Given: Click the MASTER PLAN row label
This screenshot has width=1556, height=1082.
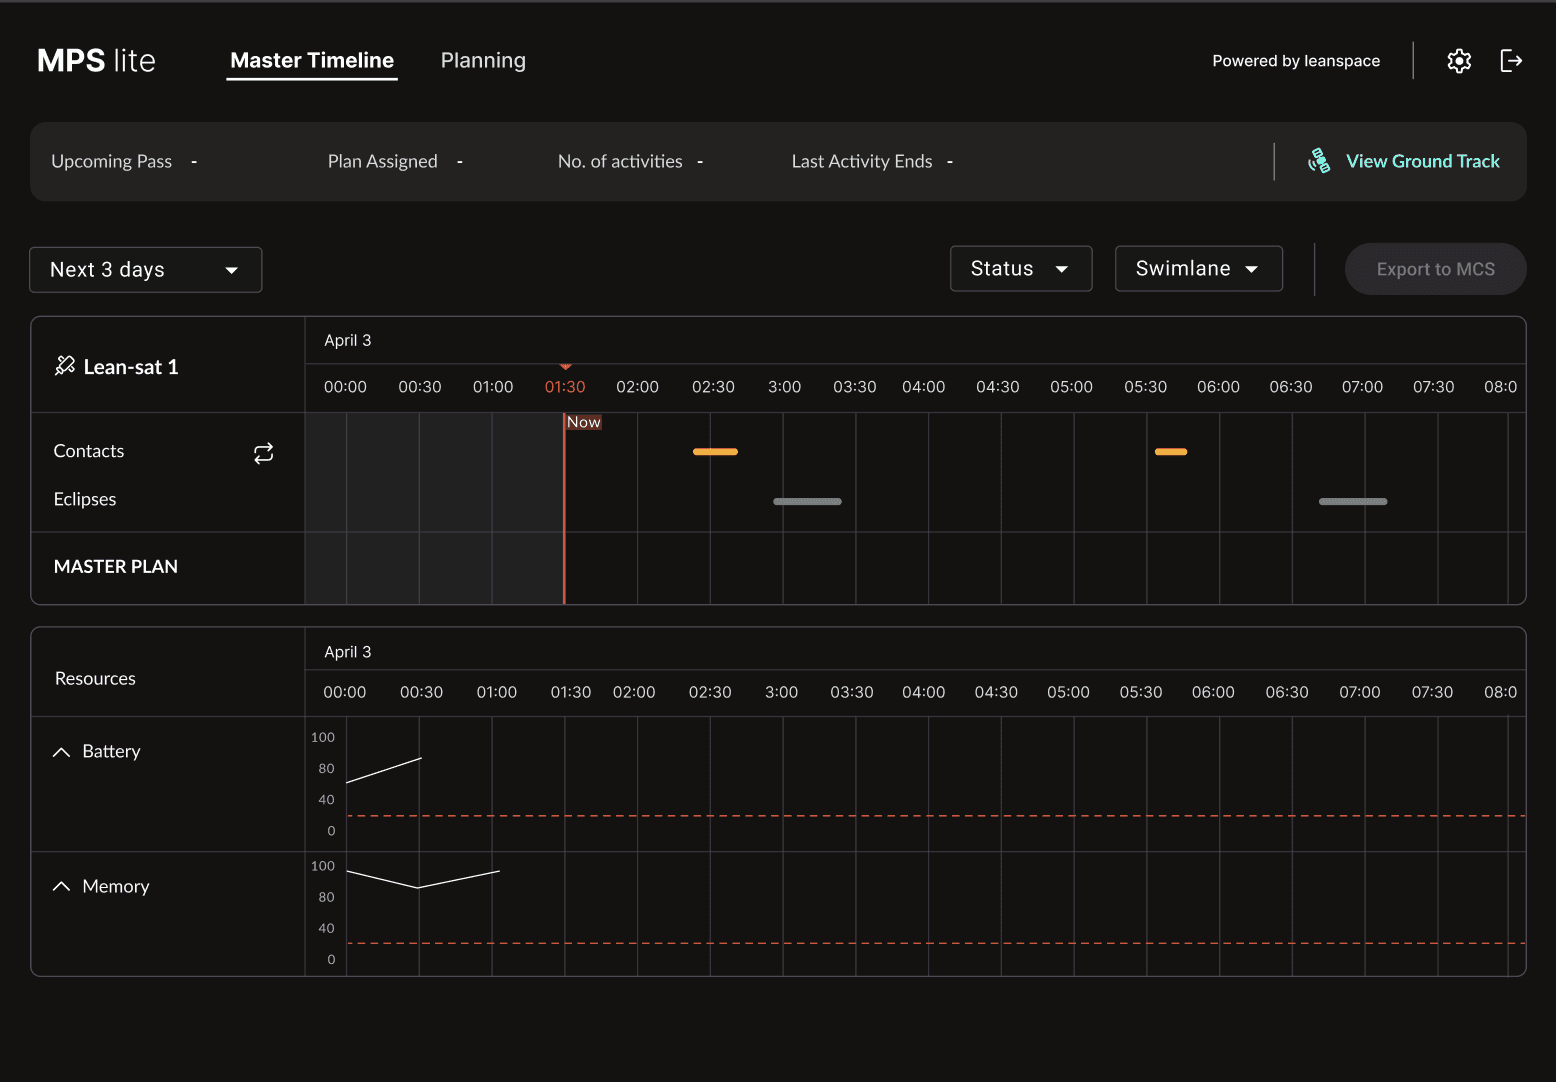Looking at the screenshot, I should [116, 567].
